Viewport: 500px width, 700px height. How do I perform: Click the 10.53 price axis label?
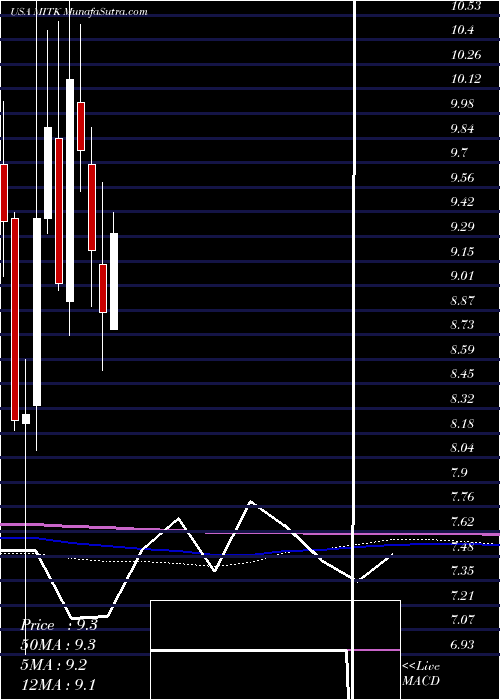pyautogui.click(x=466, y=6)
